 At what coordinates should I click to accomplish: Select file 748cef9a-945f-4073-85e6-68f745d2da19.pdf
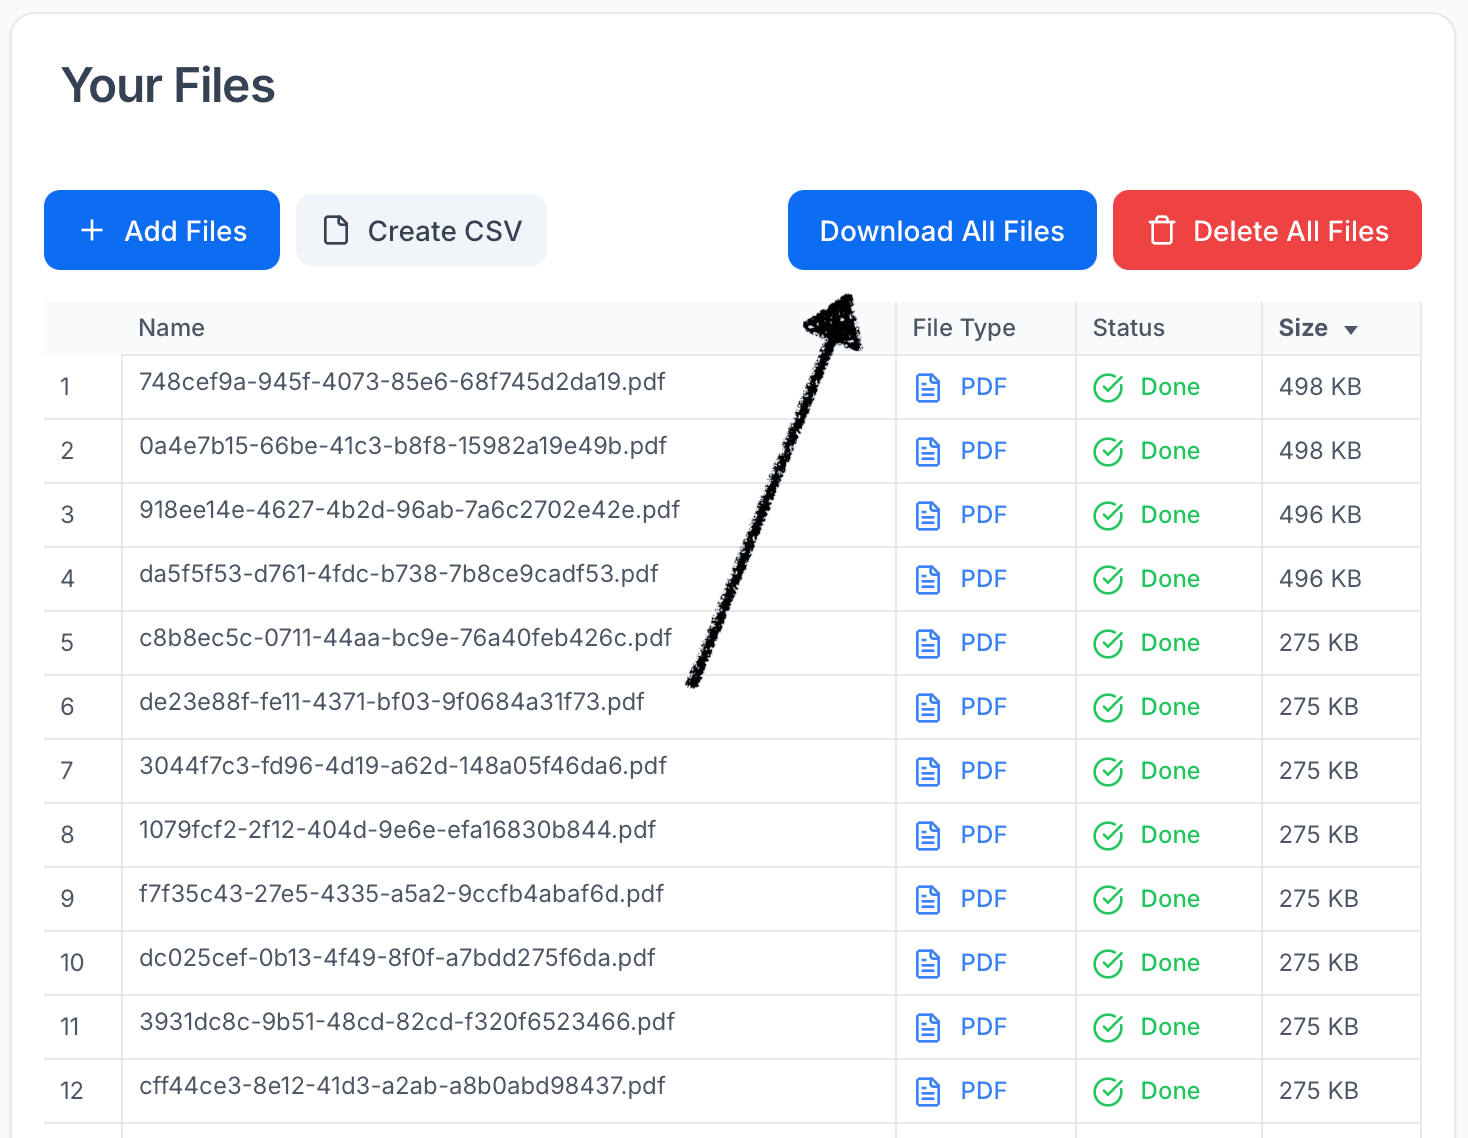click(x=402, y=382)
